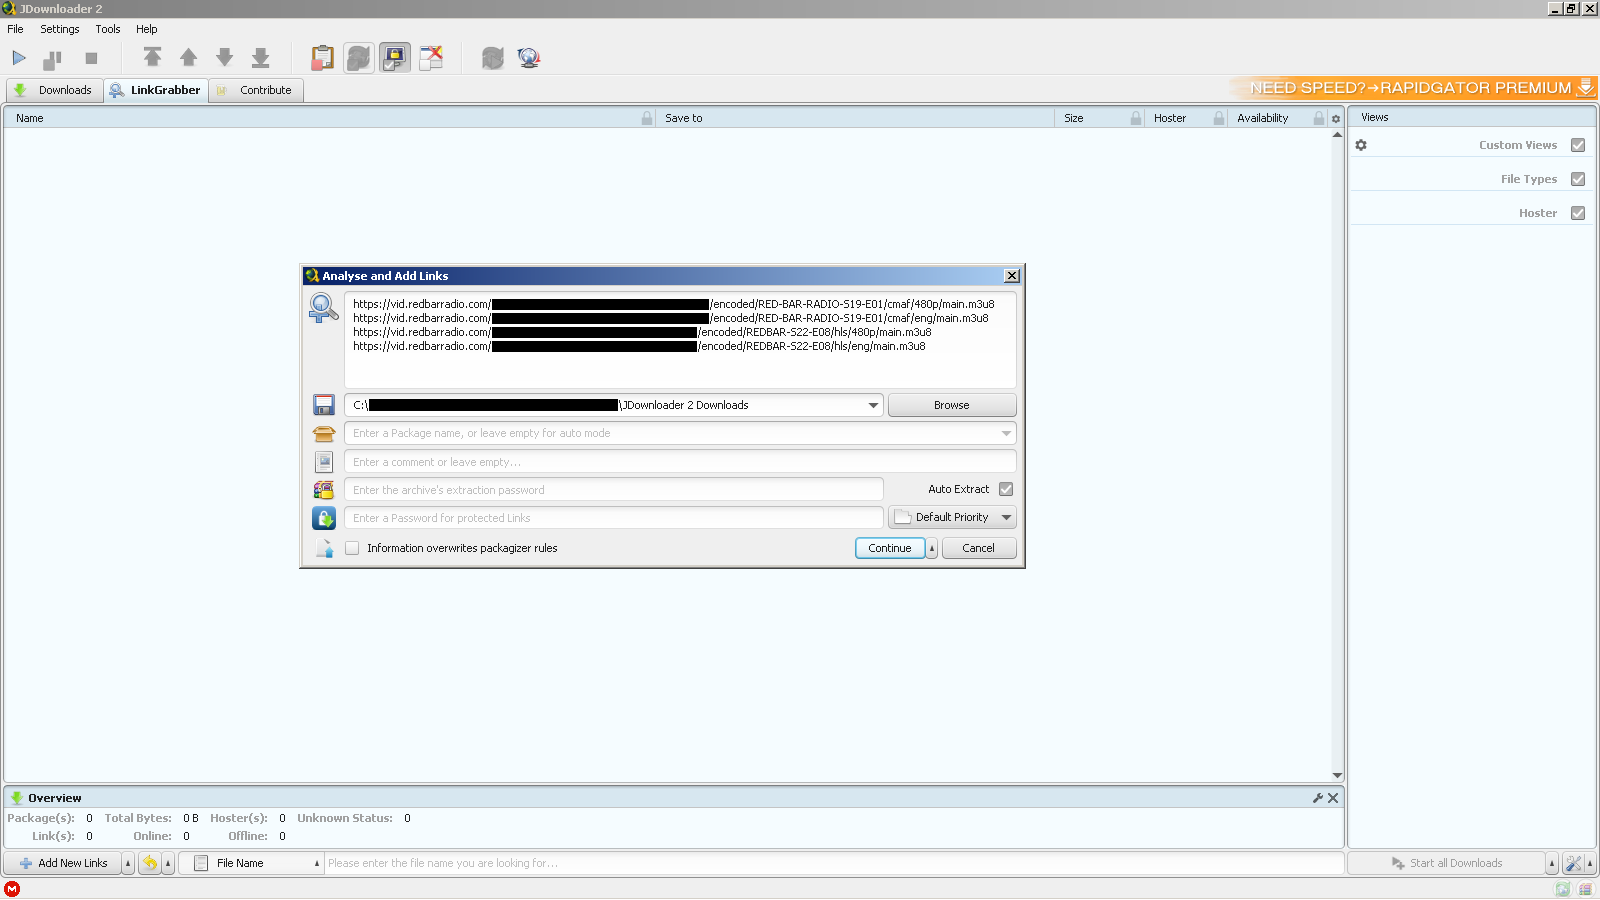Click the magnifier analyse links icon
1600x900 pixels.
coord(323,308)
